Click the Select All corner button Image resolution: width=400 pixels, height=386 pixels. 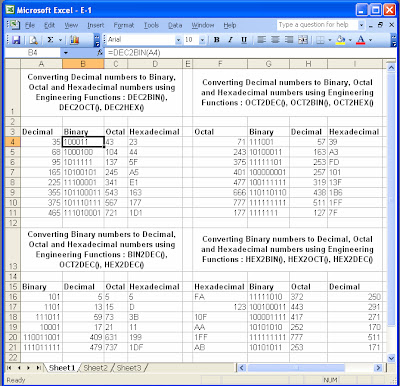click(13, 64)
